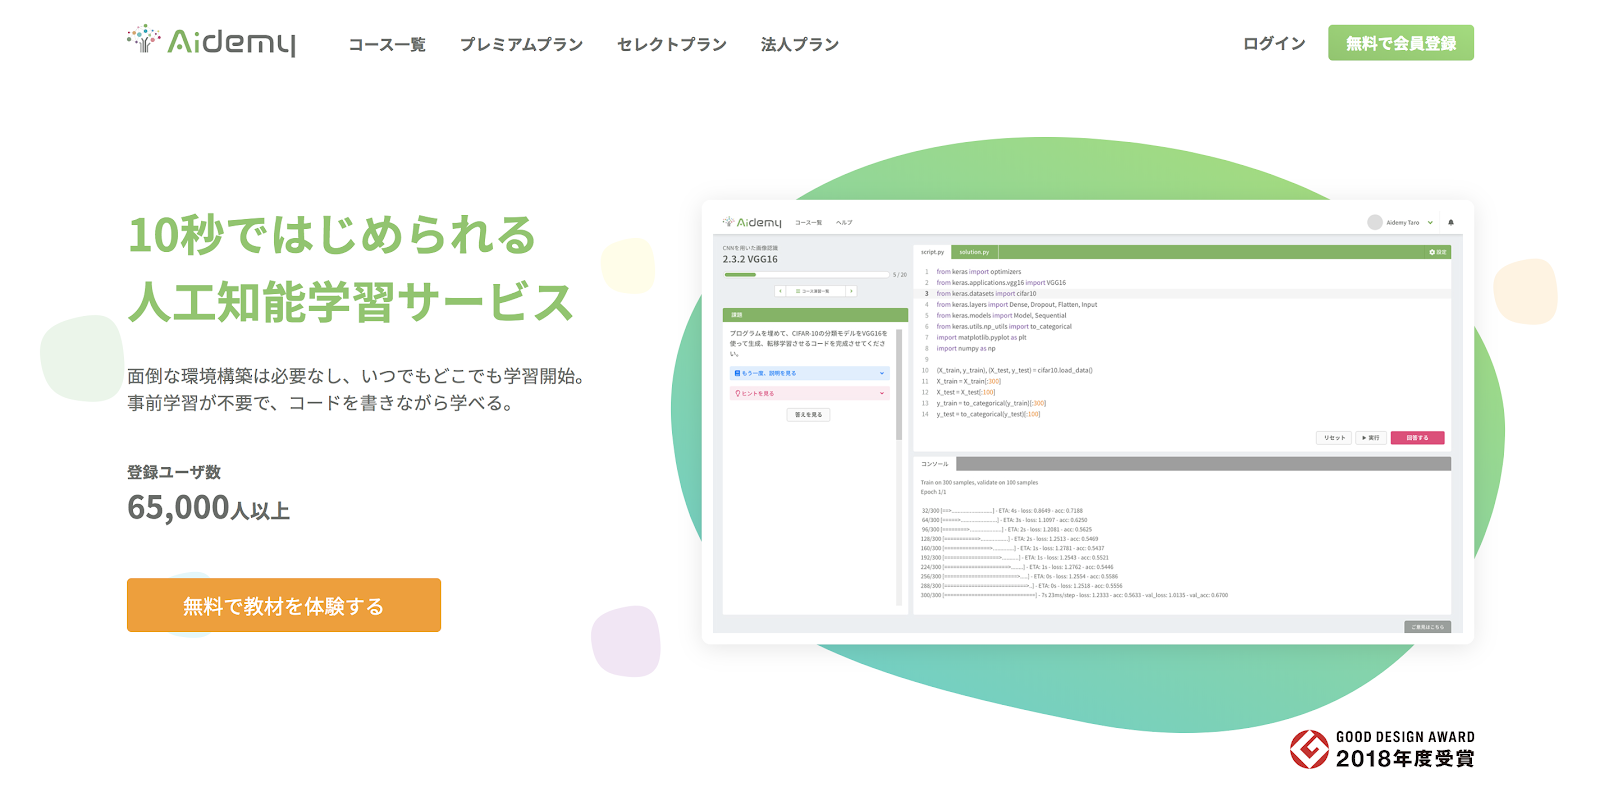Expand the Aidemy Taro account dropdown arrow

click(1430, 223)
